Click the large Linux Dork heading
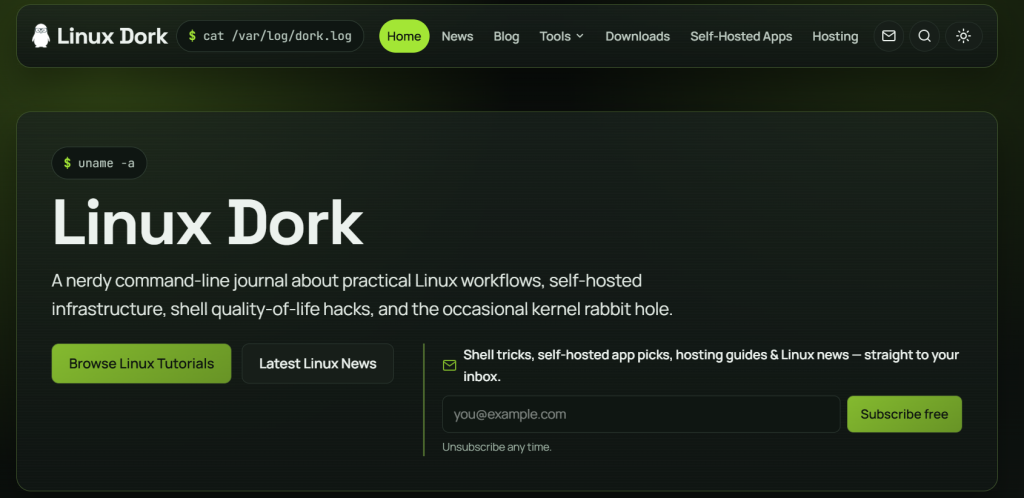Image resolution: width=1024 pixels, height=498 pixels. point(207,222)
